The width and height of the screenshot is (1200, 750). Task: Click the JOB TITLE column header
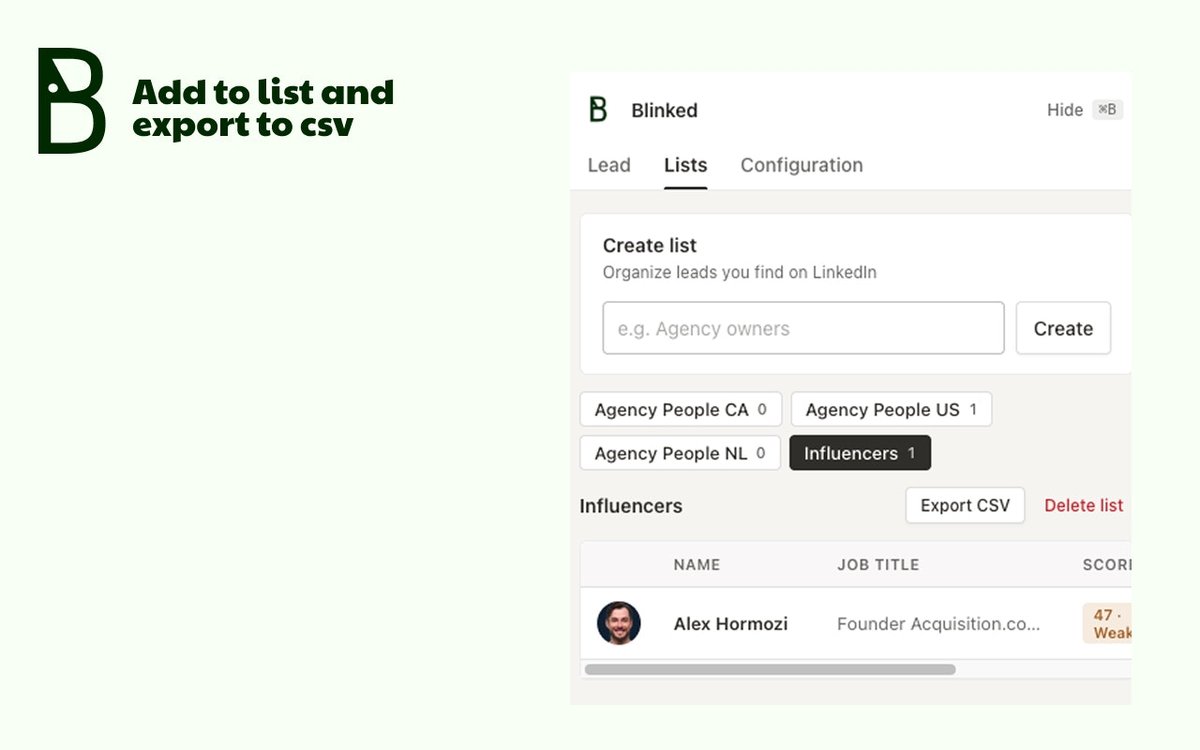pos(878,564)
